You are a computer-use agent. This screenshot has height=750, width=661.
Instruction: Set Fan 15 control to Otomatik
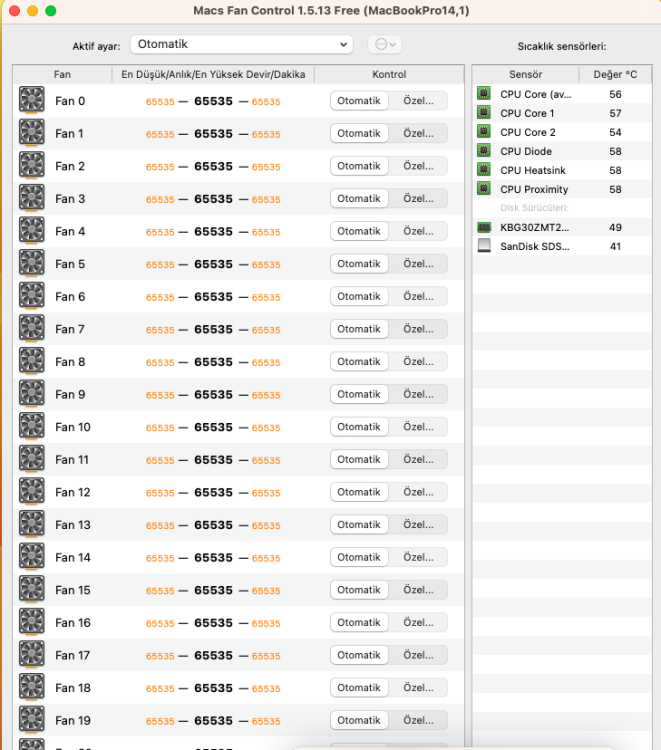coord(359,590)
